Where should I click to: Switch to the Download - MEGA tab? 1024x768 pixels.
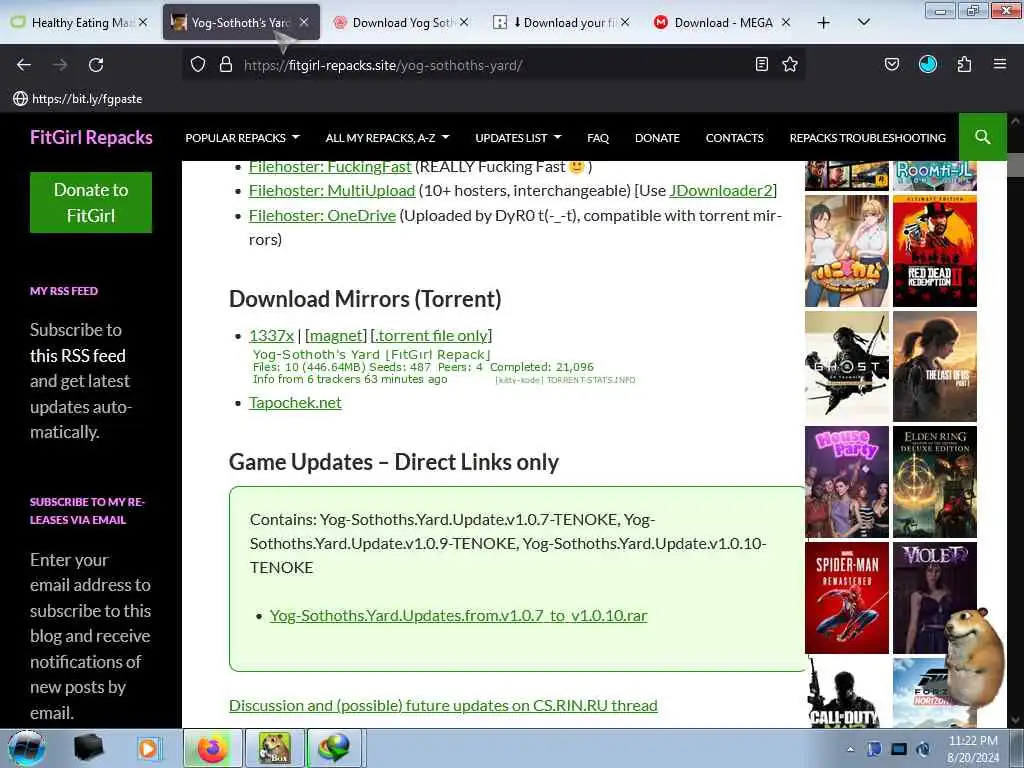point(722,23)
